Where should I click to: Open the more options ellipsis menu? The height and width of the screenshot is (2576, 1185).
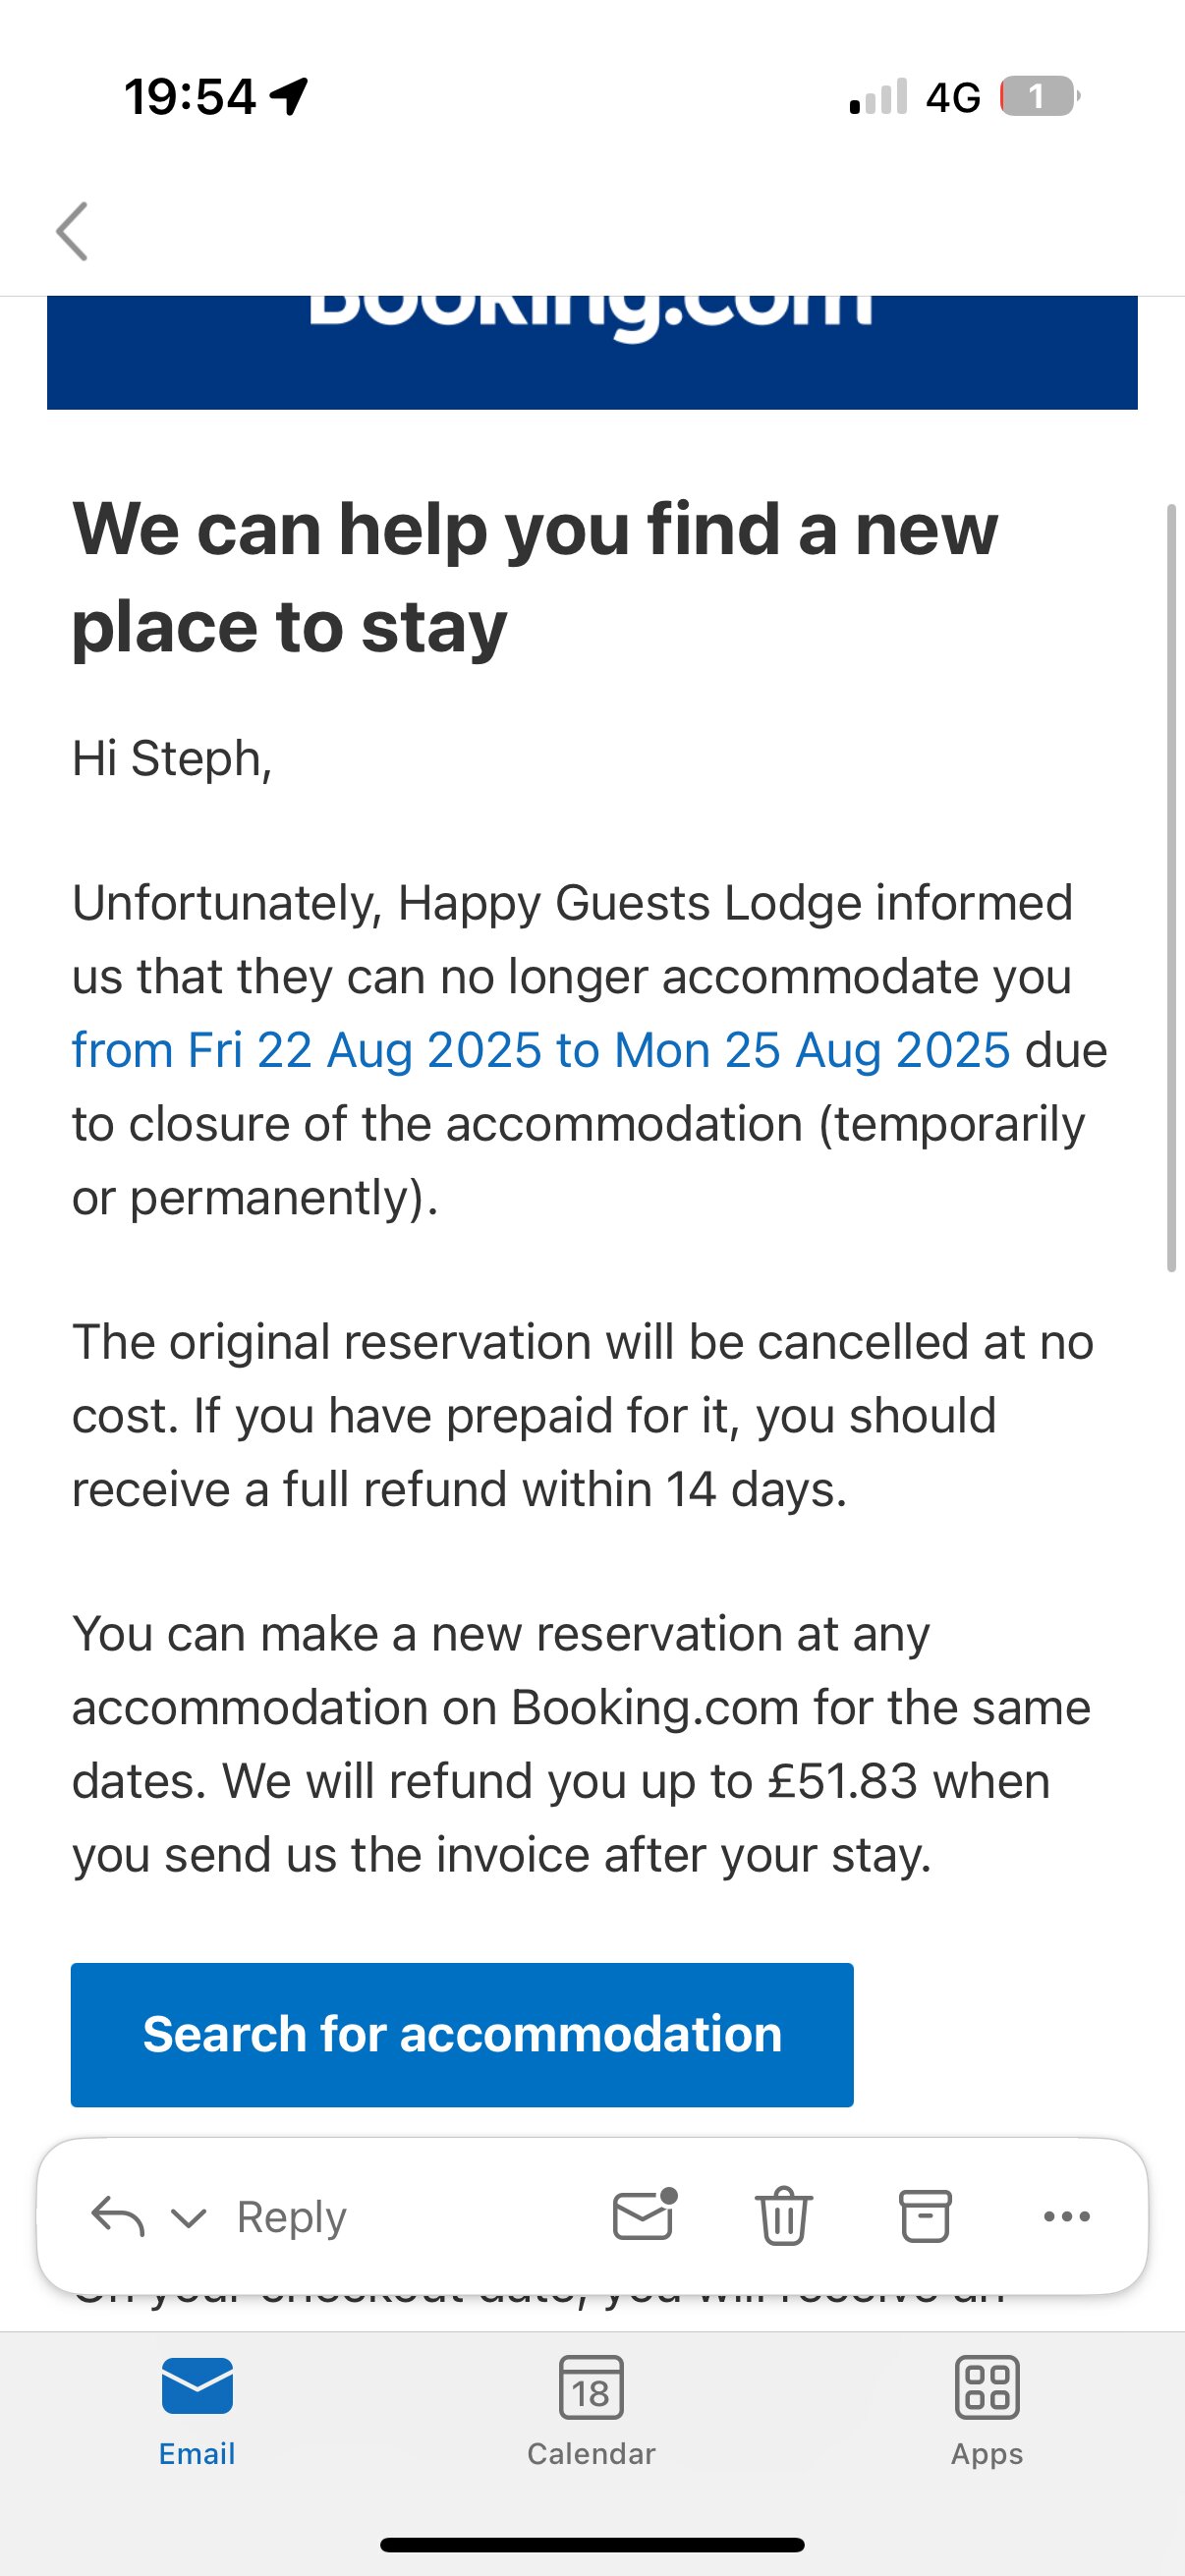click(x=1066, y=2216)
